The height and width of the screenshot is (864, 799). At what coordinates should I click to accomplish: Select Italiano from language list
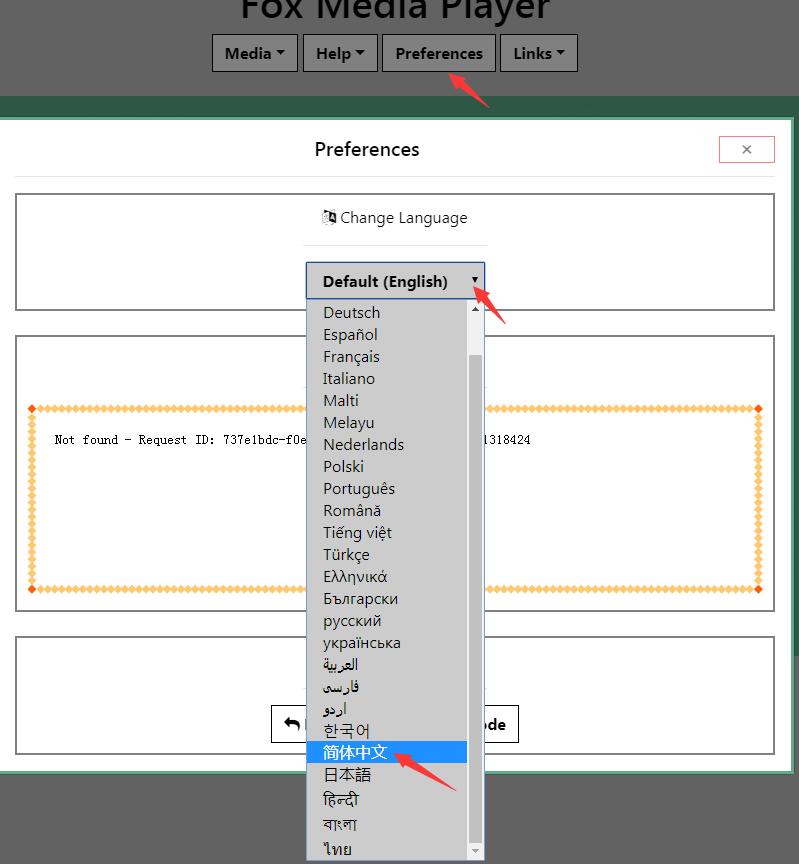[386, 379]
